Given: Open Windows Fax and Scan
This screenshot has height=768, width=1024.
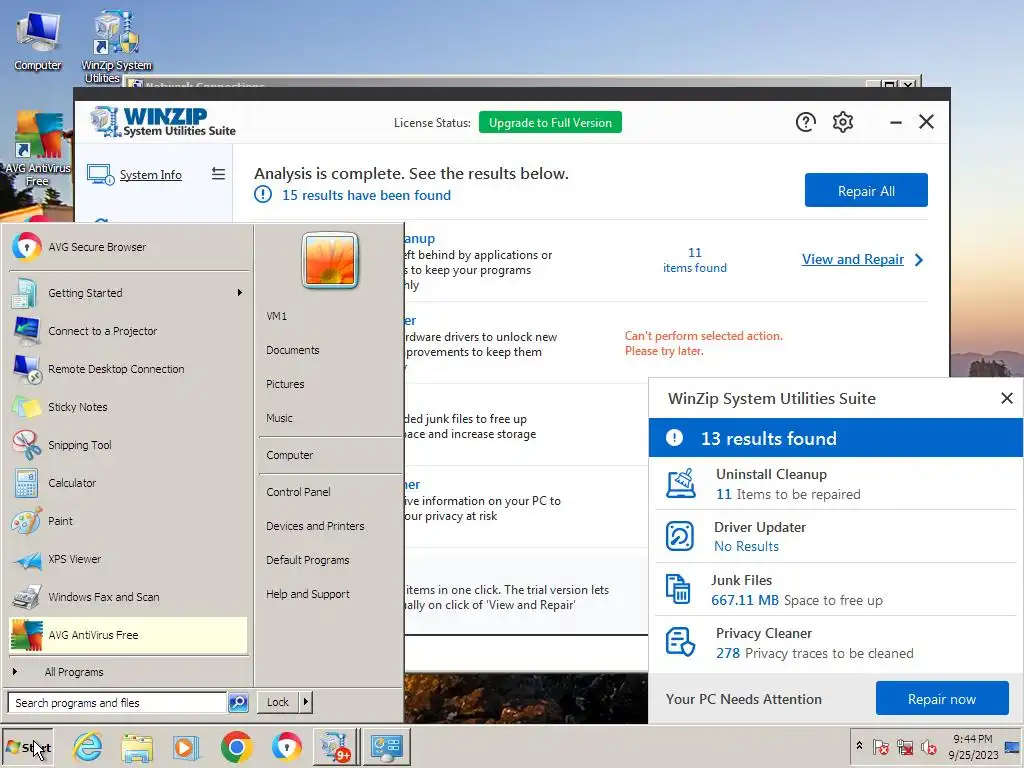Looking at the screenshot, I should [129, 597].
